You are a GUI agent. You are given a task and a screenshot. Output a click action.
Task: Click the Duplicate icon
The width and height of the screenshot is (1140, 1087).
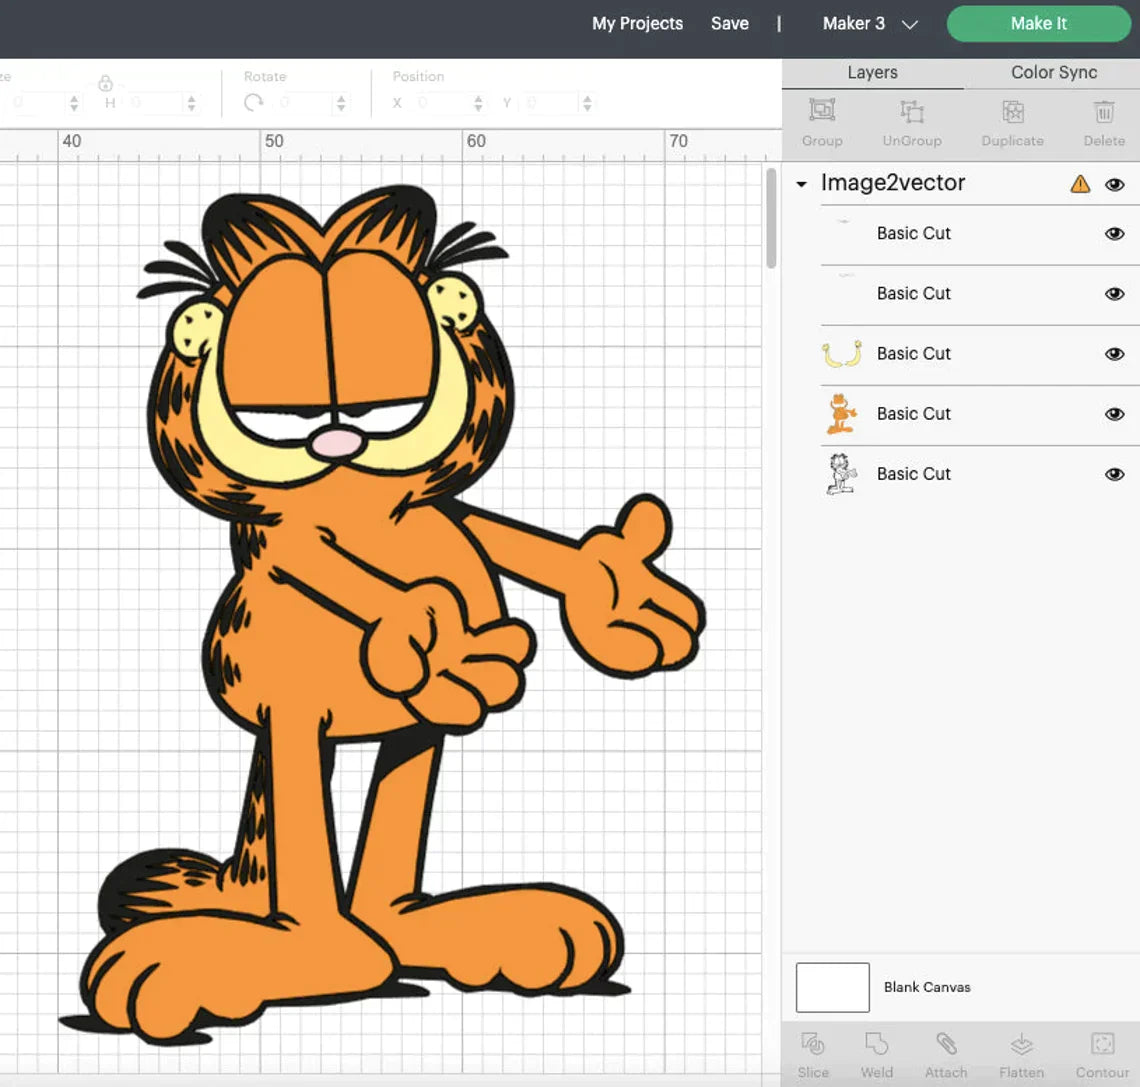pyautogui.click(x=1013, y=111)
